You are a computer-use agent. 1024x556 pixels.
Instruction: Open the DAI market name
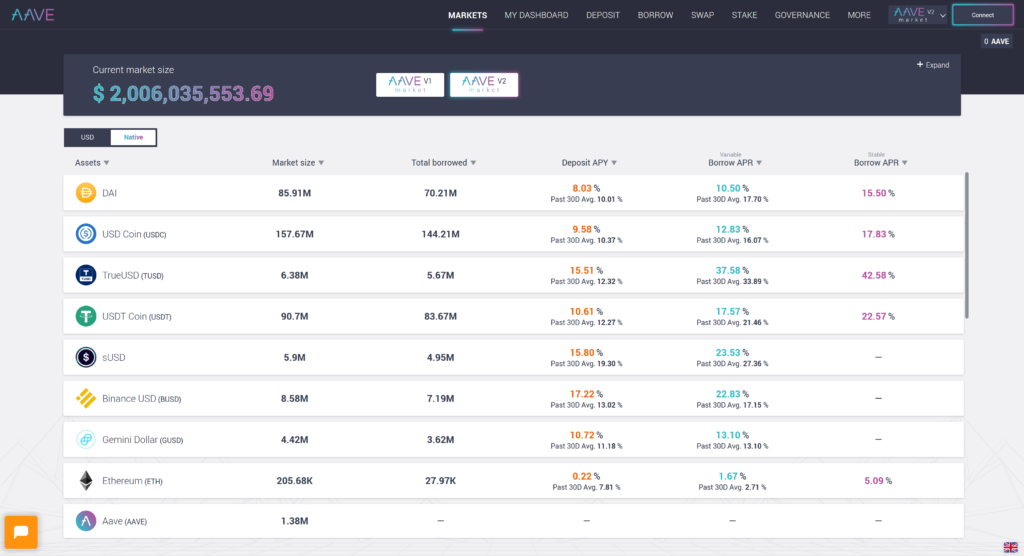coord(109,193)
